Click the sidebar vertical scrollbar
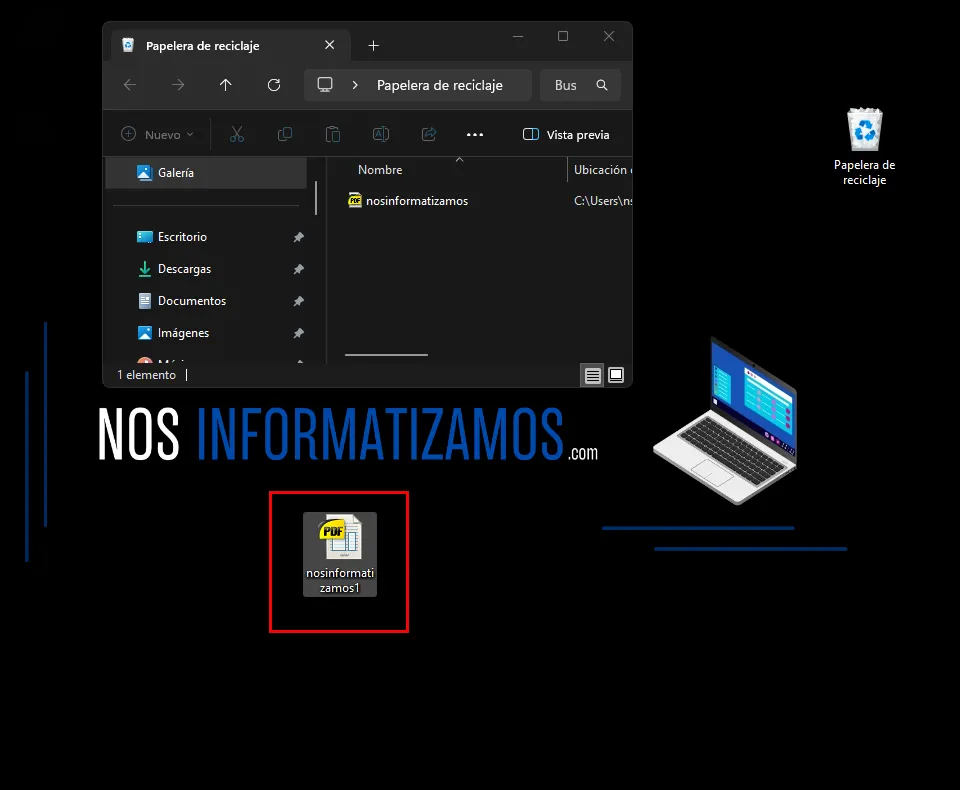 coord(316,198)
